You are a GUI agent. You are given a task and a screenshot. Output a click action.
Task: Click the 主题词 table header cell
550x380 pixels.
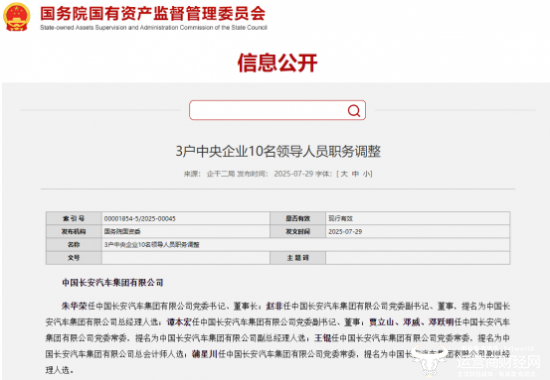298,258
